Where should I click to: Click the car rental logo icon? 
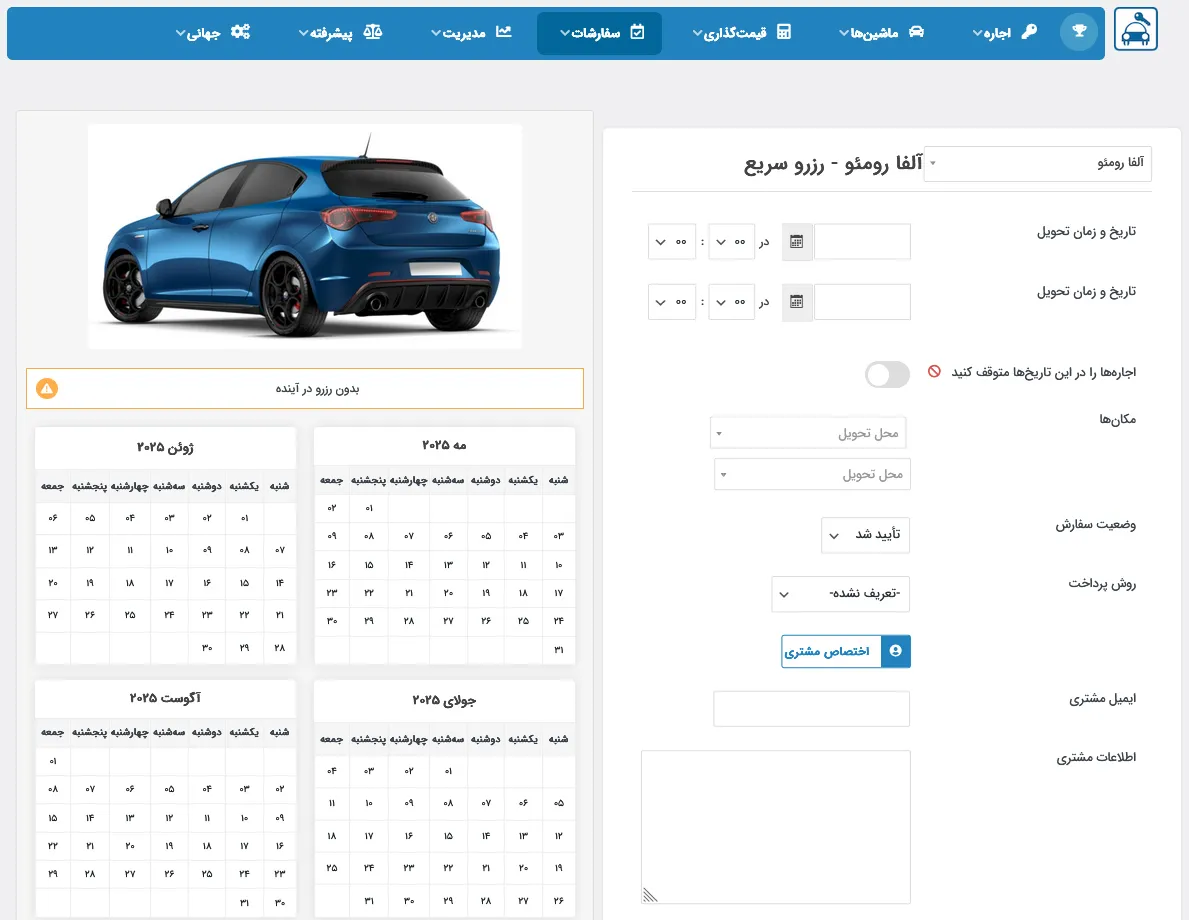[1135, 30]
